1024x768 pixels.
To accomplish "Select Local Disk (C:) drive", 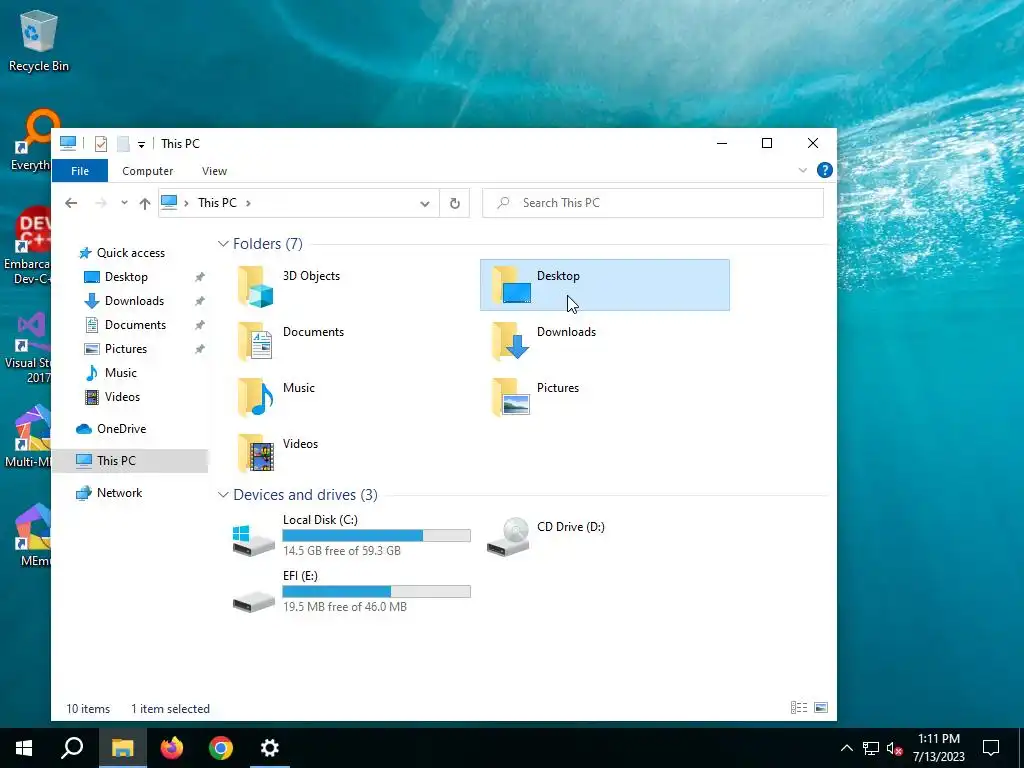I will [x=351, y=536].
